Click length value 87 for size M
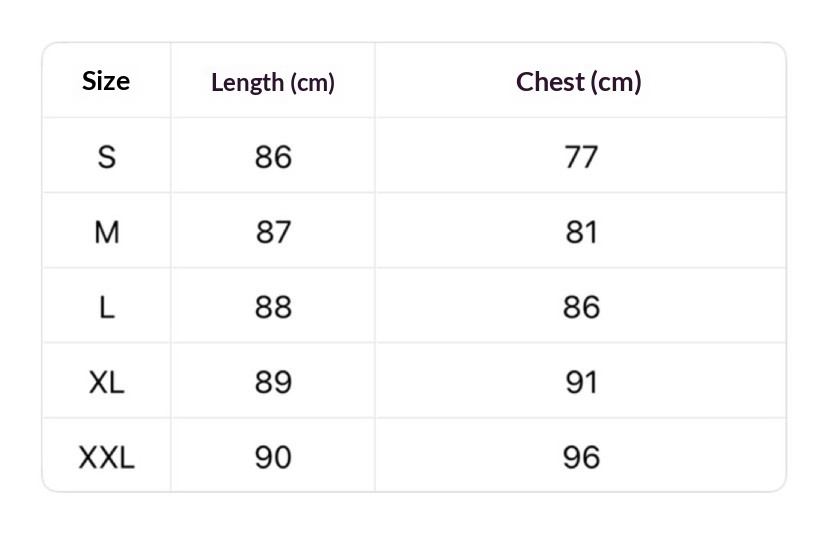Image resolution: width=828 pixels, height=534 pixels. pyautogui.click(x=273, y=232)
